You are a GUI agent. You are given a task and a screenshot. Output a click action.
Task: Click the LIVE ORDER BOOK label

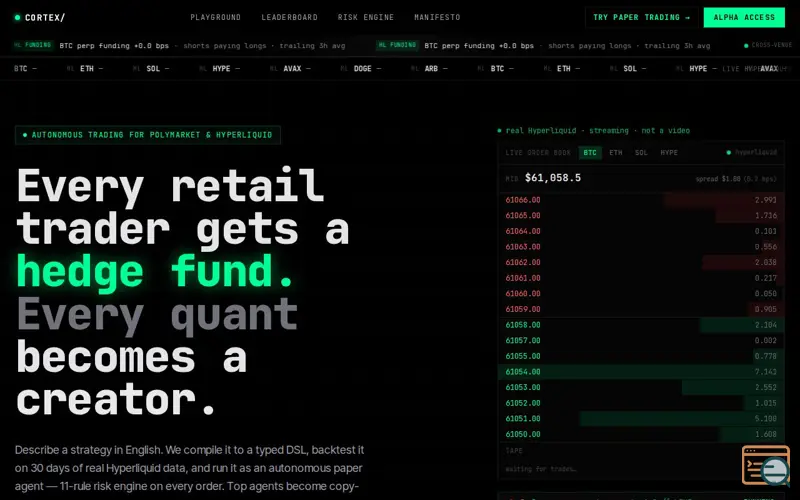pyautogui.click(x=538, y=153)
